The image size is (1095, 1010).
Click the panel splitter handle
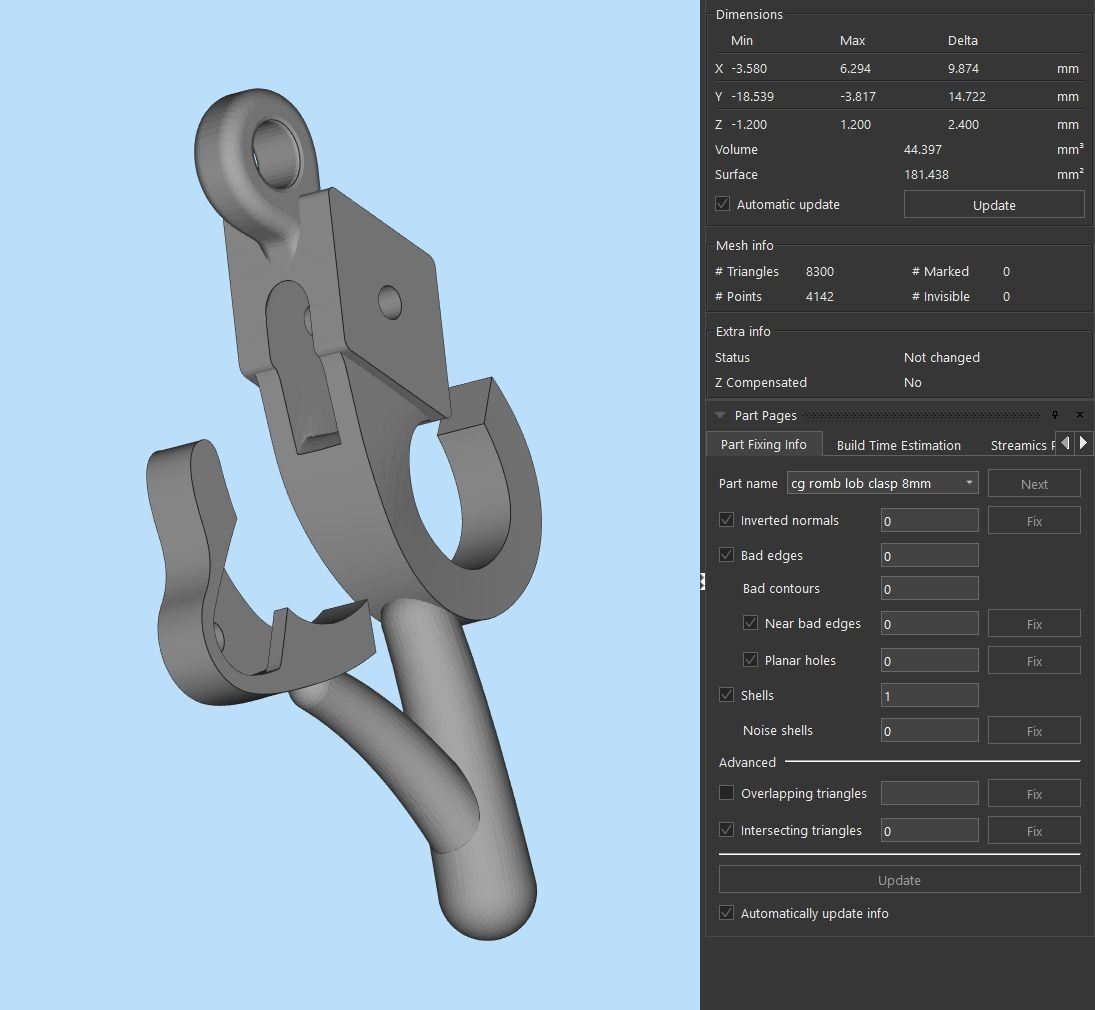tap(703, 581)
